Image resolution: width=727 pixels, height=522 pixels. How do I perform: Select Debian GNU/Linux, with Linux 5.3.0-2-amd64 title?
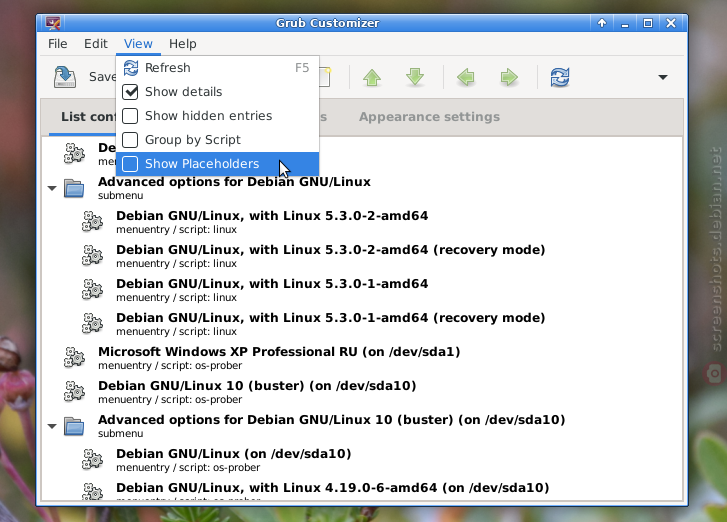272,216
